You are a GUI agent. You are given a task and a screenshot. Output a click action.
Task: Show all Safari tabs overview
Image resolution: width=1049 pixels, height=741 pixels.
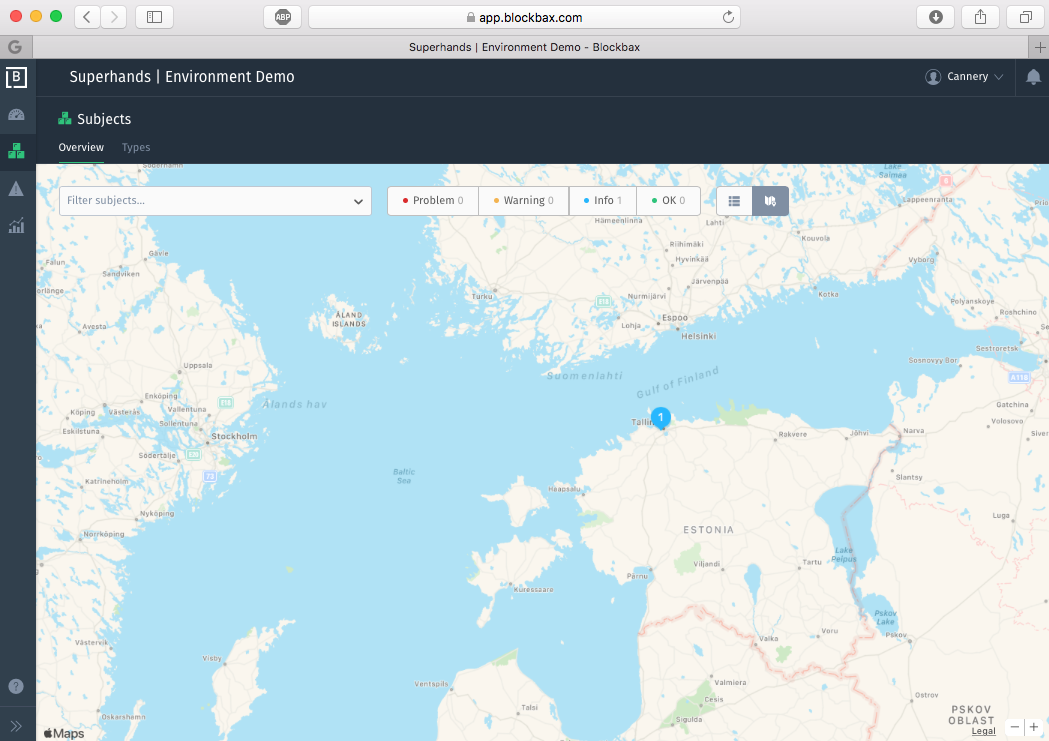click(x=1025, y=17)
